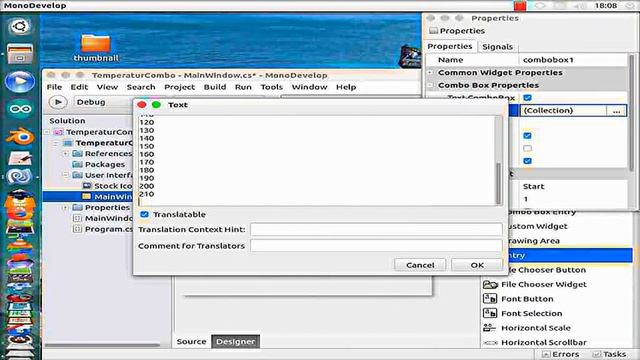Launch the media player dock icon
This screenshot has width=640, height=360.
pyautogui.click(x=19, y=81)
